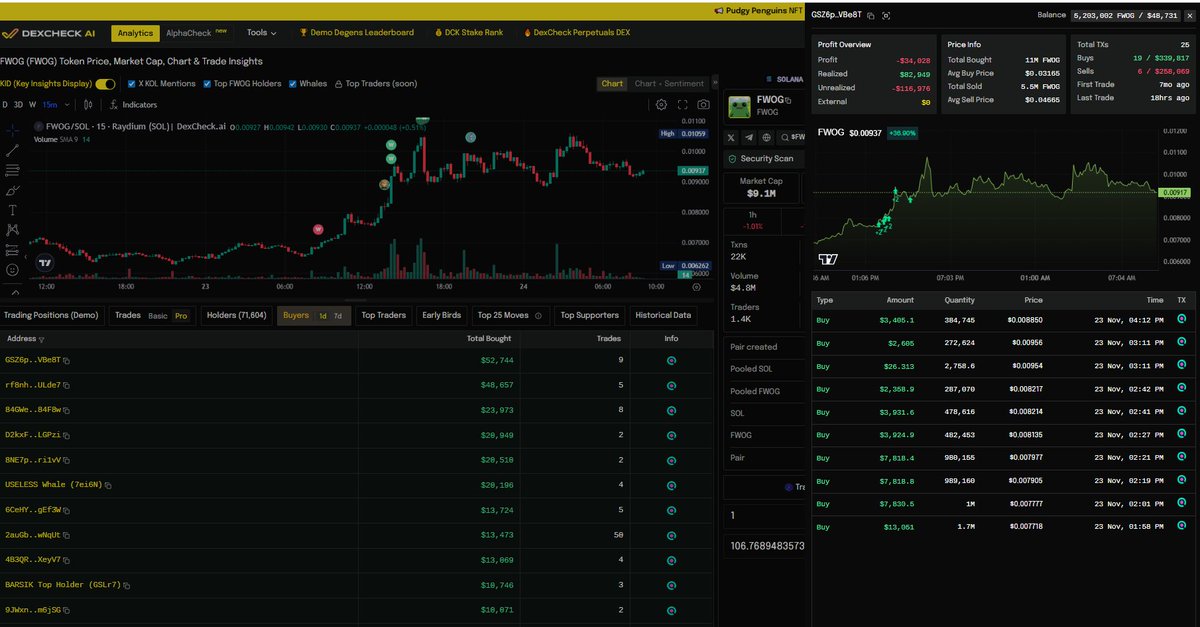Open info icon for rf8nh..ULde7 row
This screenshot has width=1200, height=627.
[671, 384]
